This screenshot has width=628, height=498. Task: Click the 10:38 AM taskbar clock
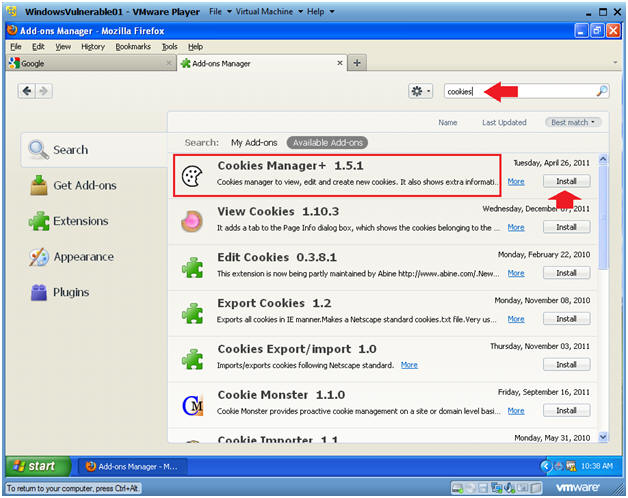click(x=597, y=466)
